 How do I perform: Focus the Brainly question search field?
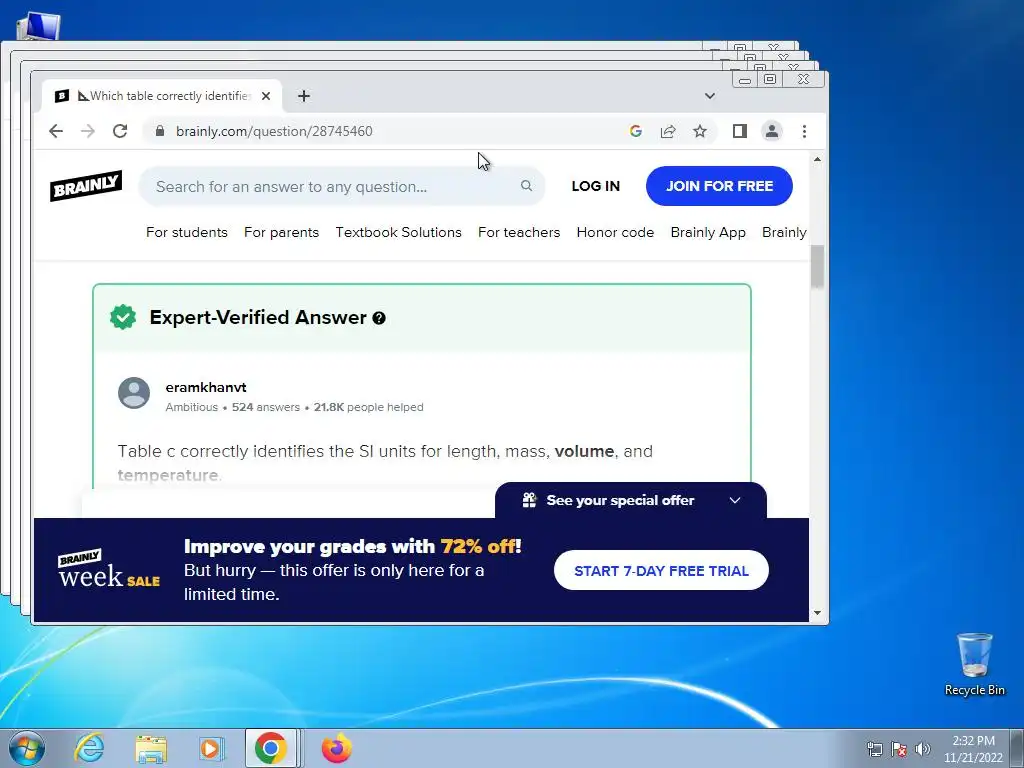[x=342, y=186]
